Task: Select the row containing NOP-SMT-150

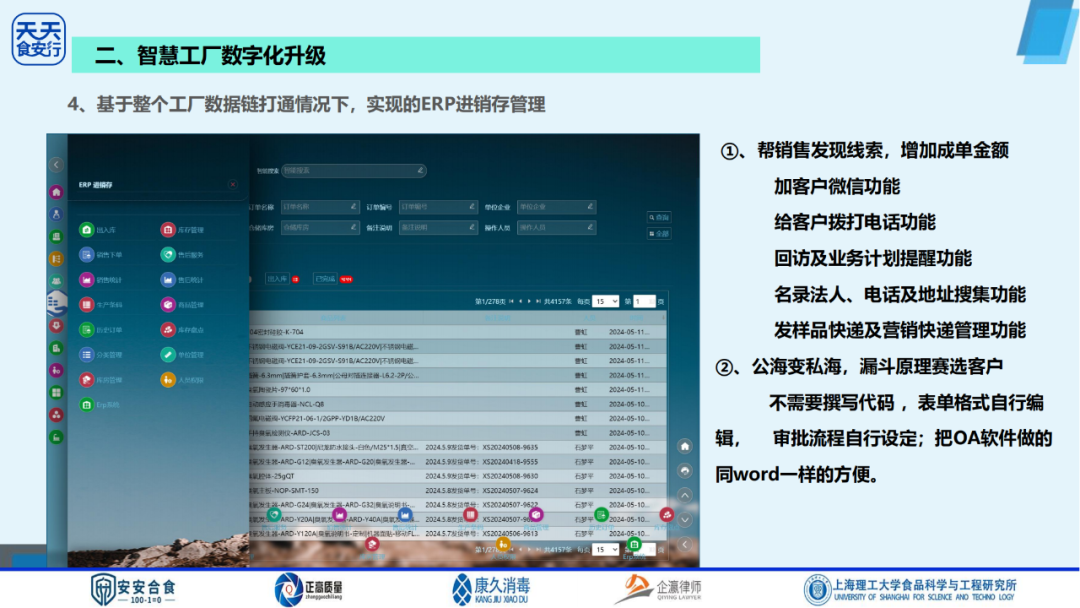Action: pos(457,491)
